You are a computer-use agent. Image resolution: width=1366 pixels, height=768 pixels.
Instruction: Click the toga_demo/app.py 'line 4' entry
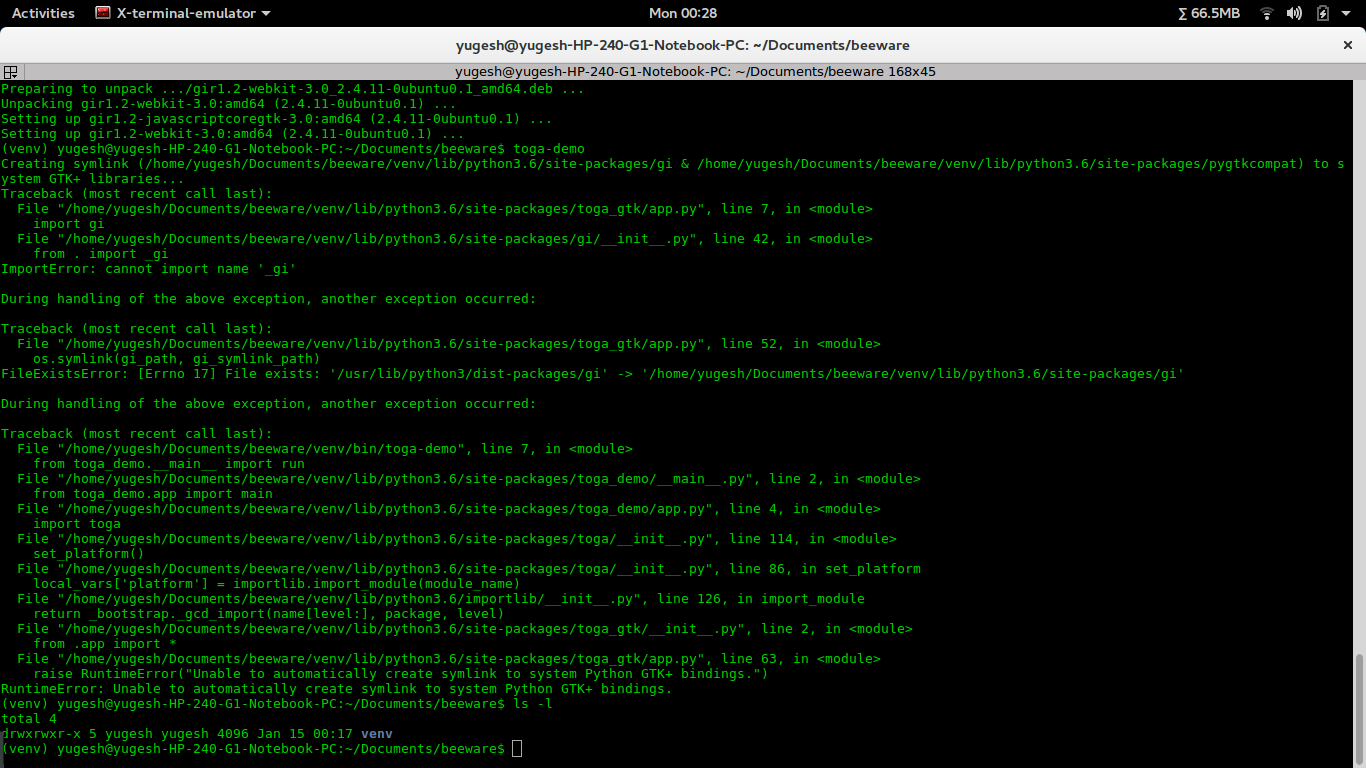click(448, 509)
